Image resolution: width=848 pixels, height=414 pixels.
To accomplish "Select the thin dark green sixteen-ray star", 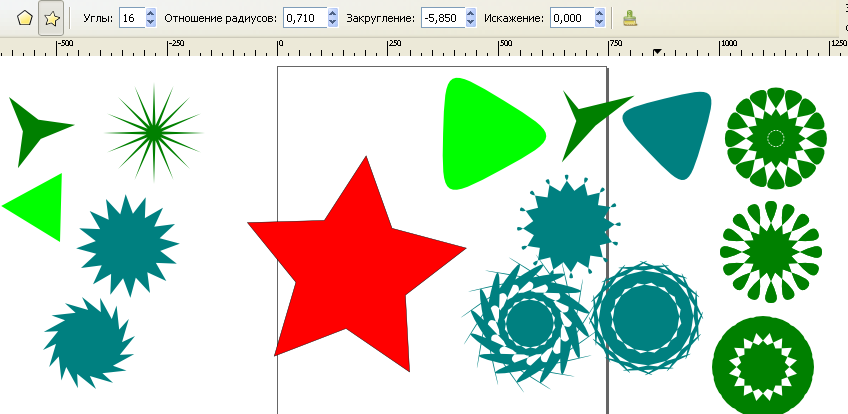I will [x=154, y=132].
